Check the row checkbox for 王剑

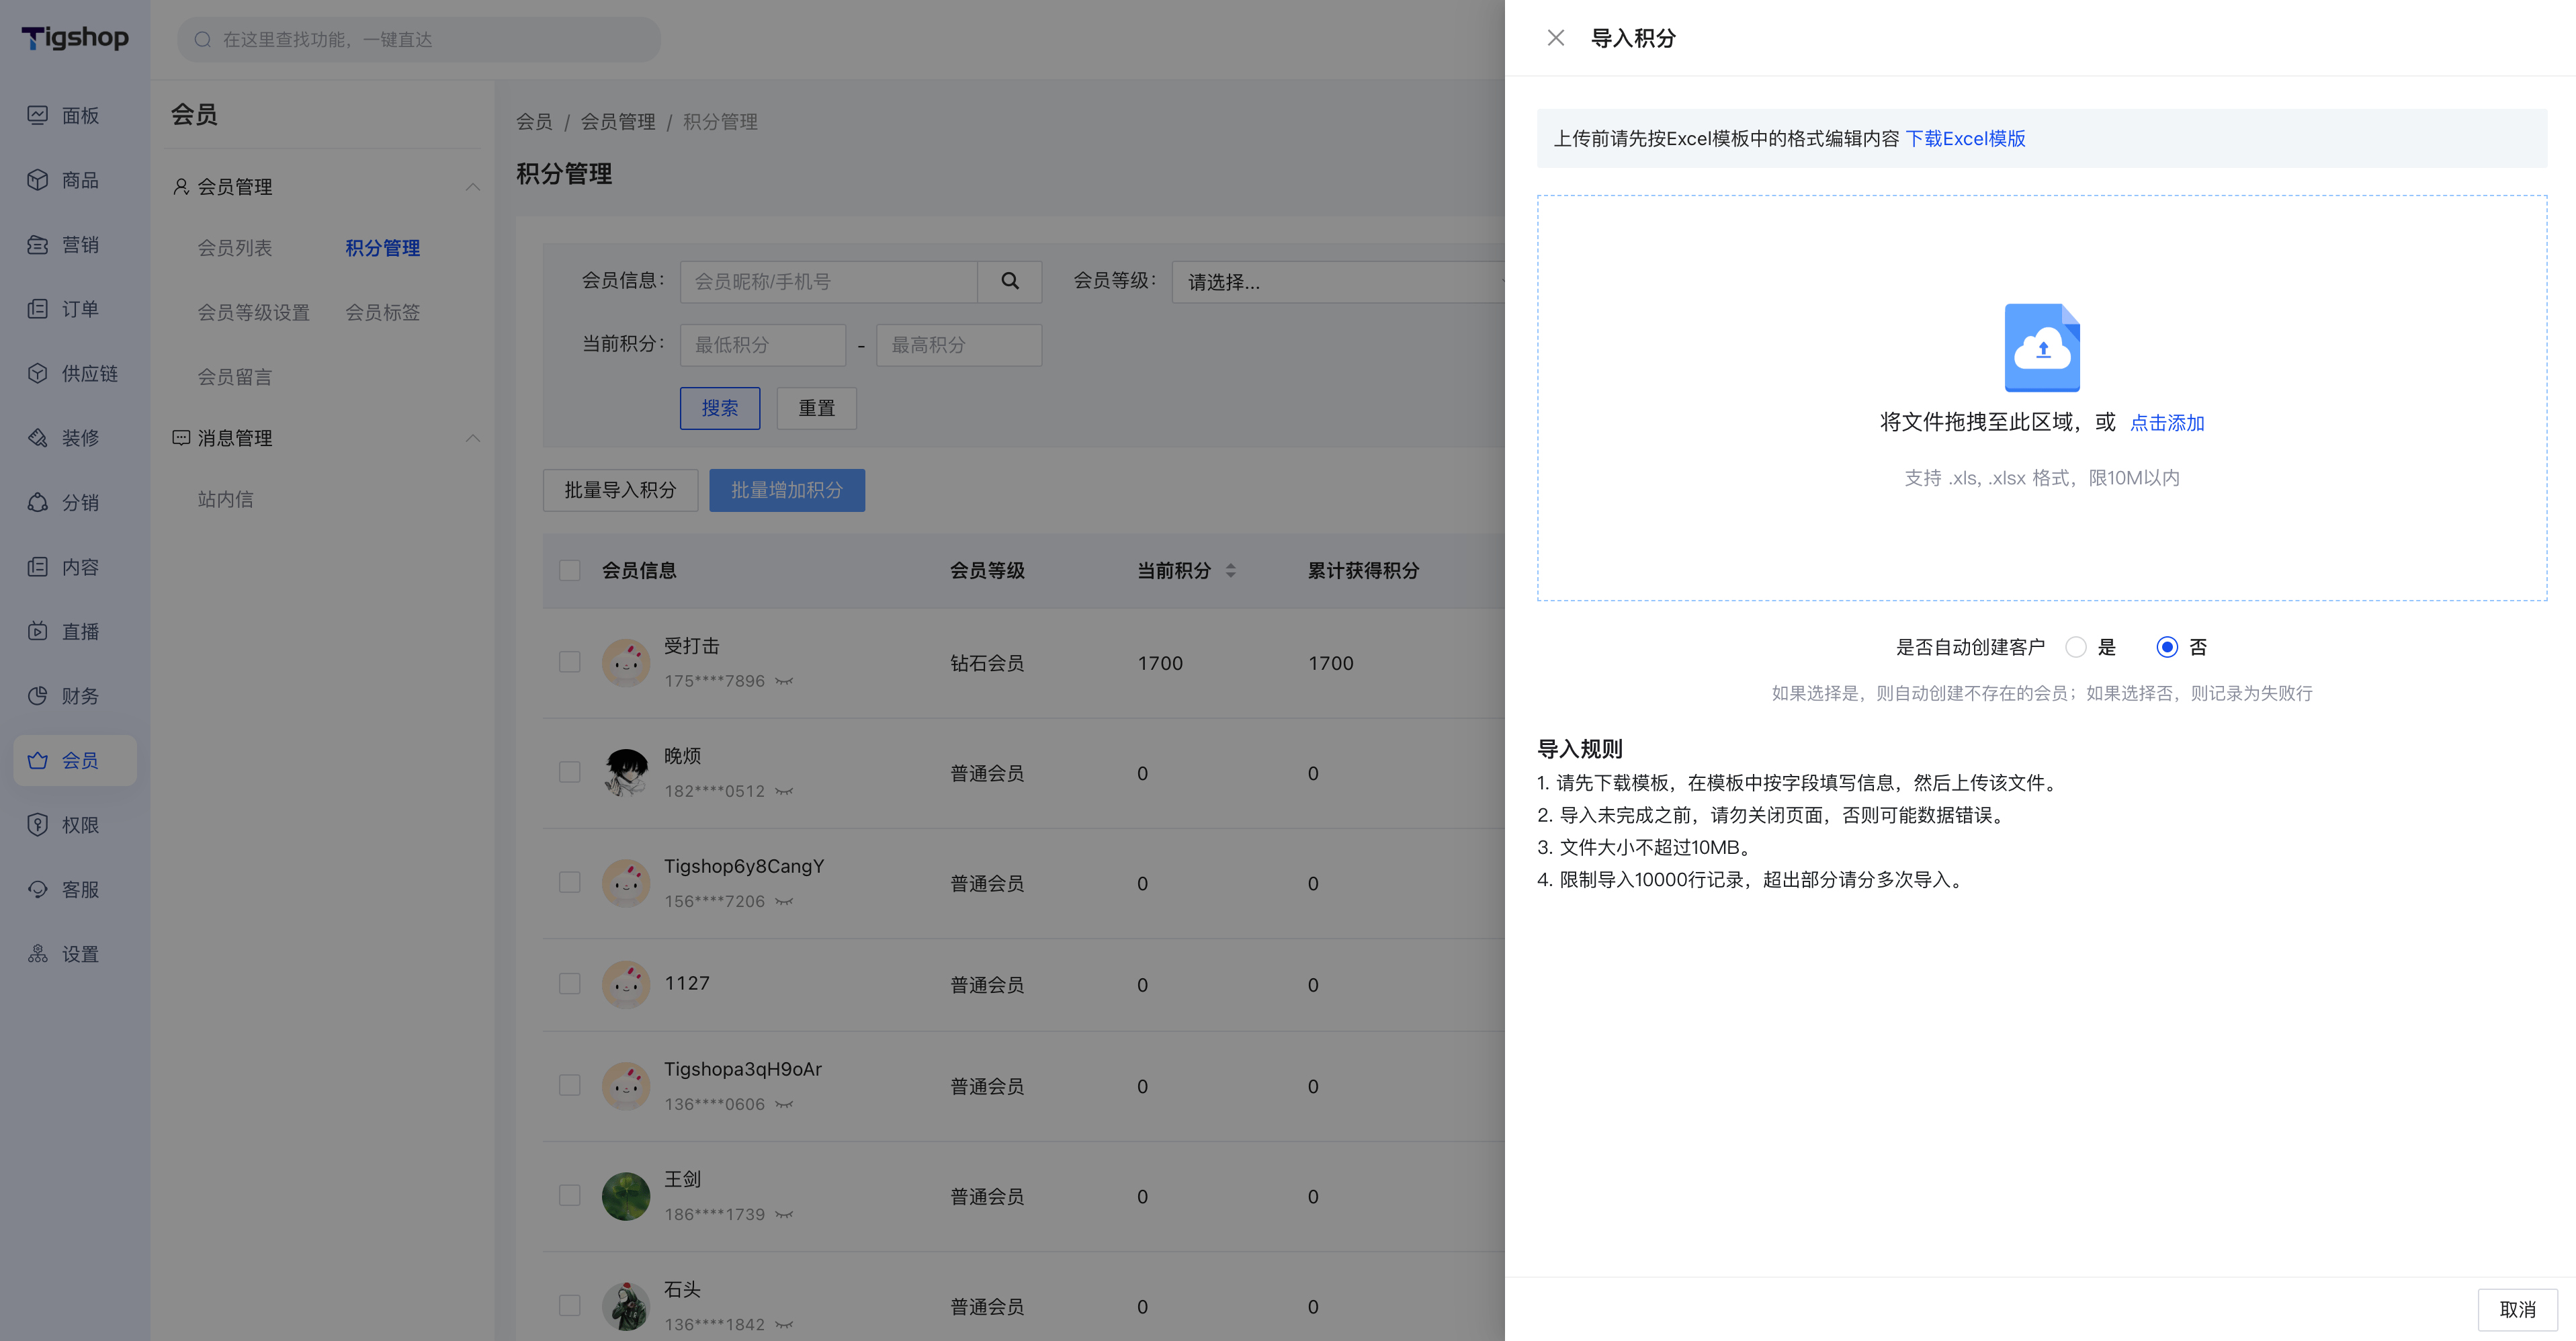(570, 1195)
